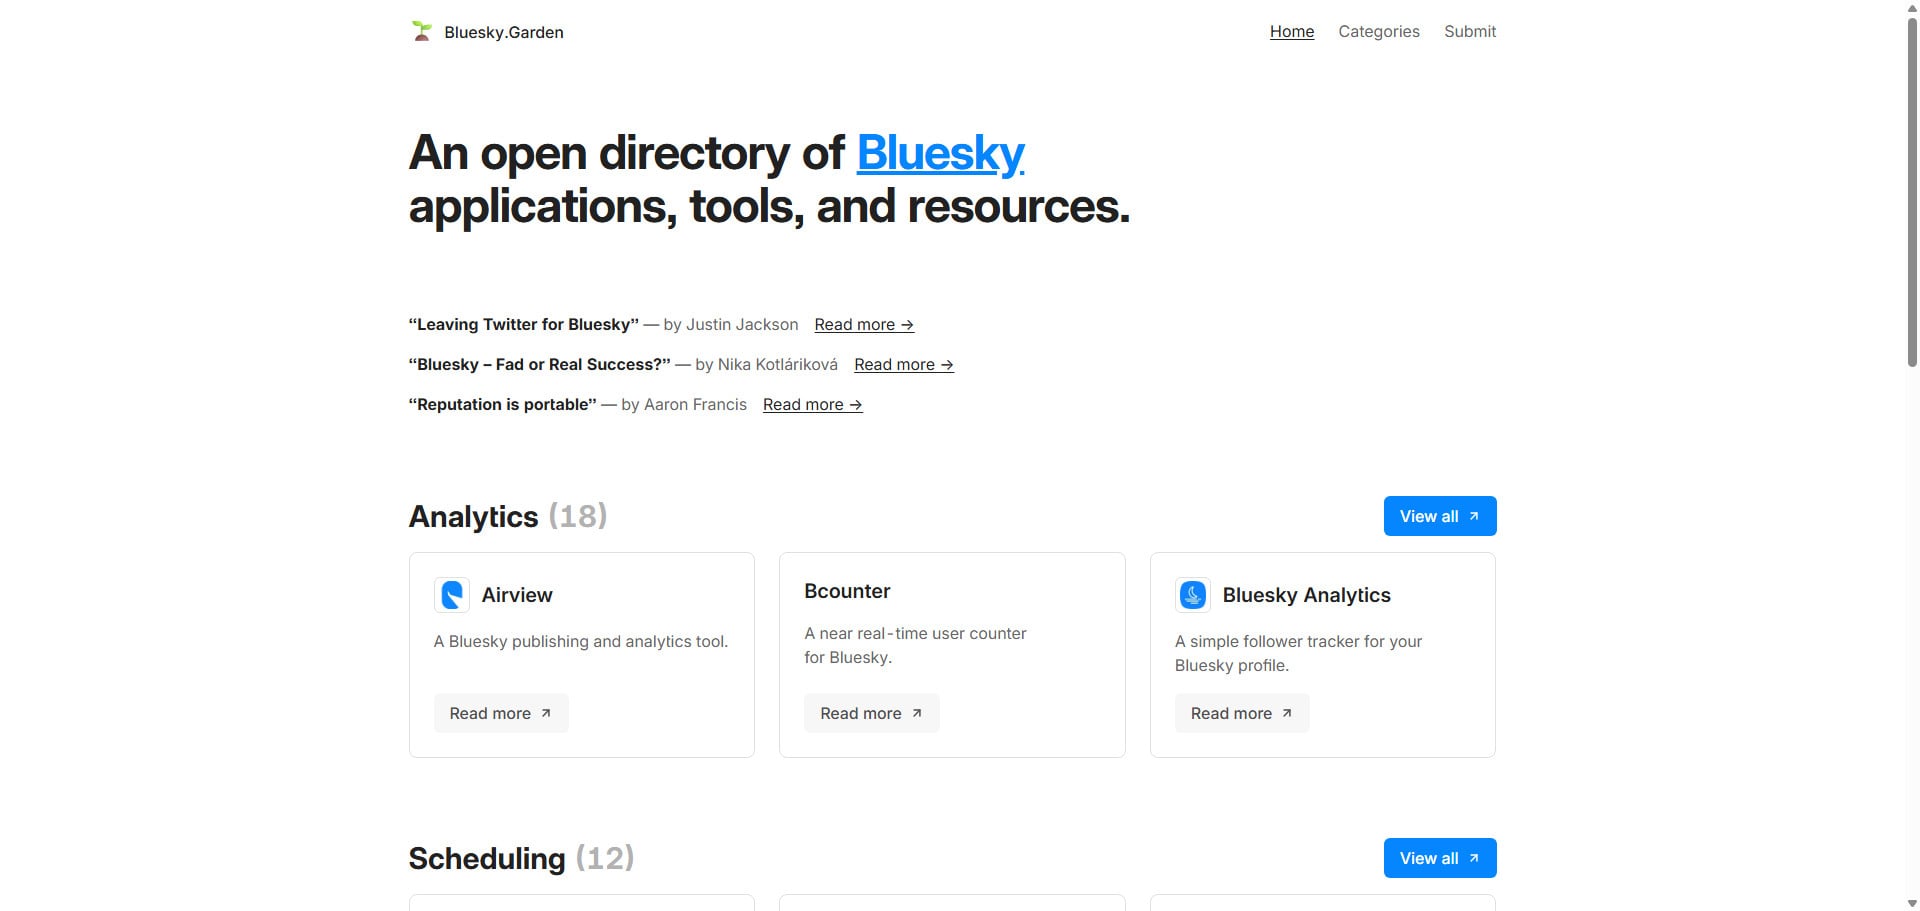Click the Airview card title
This screenshot has width=1920, height=911.
click(517, 595)
